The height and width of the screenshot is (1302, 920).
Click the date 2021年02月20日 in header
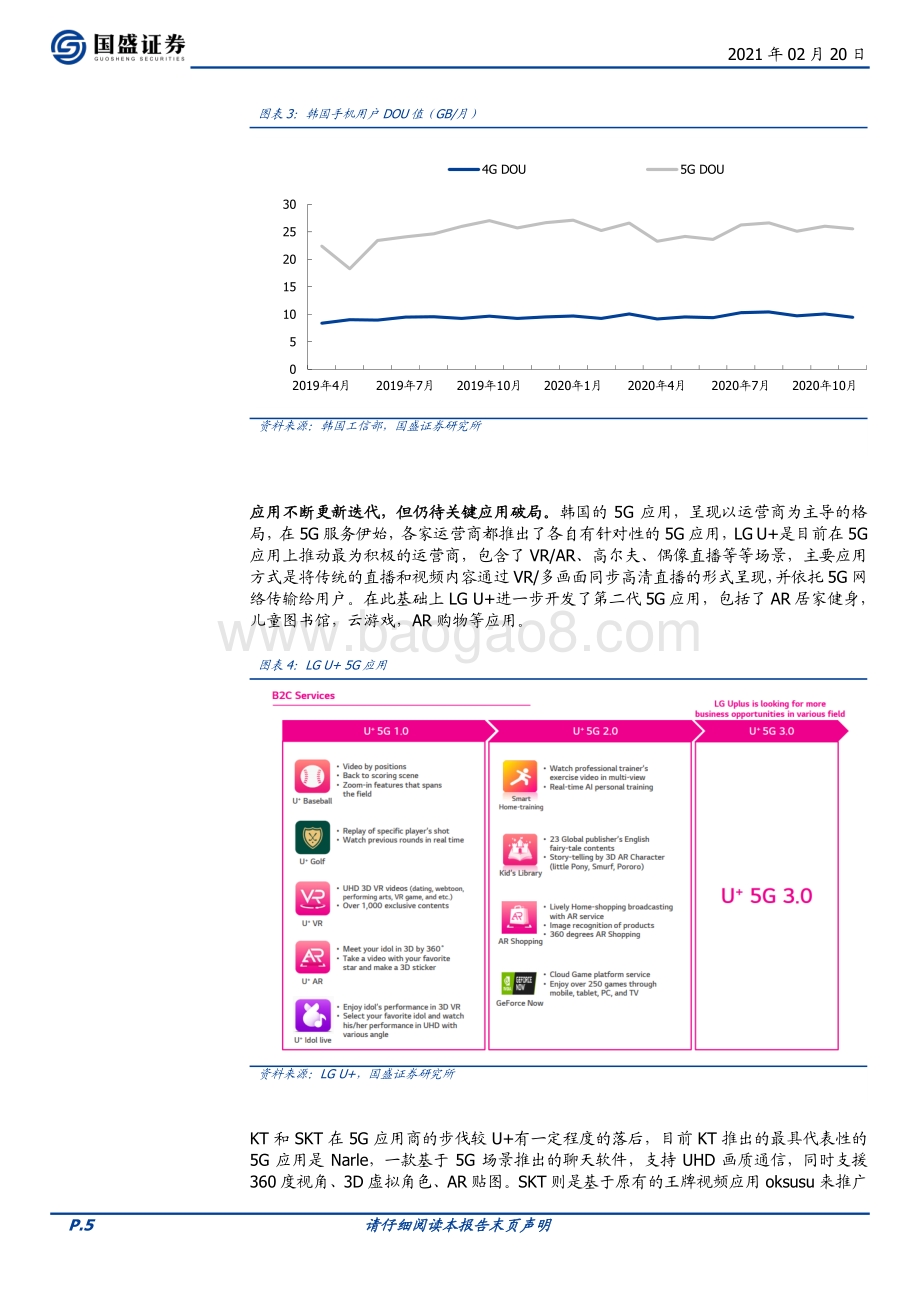click(x=797, y=55)
